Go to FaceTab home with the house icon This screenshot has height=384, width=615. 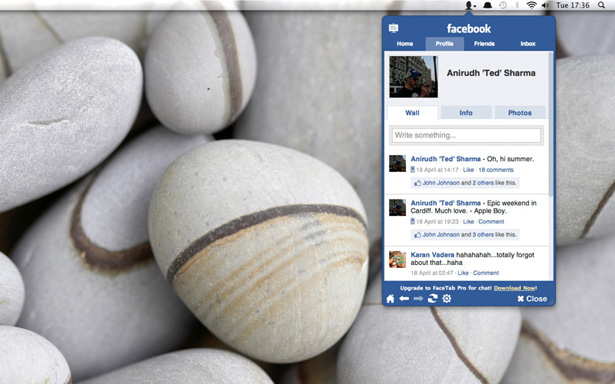click(x=390, y=299)
